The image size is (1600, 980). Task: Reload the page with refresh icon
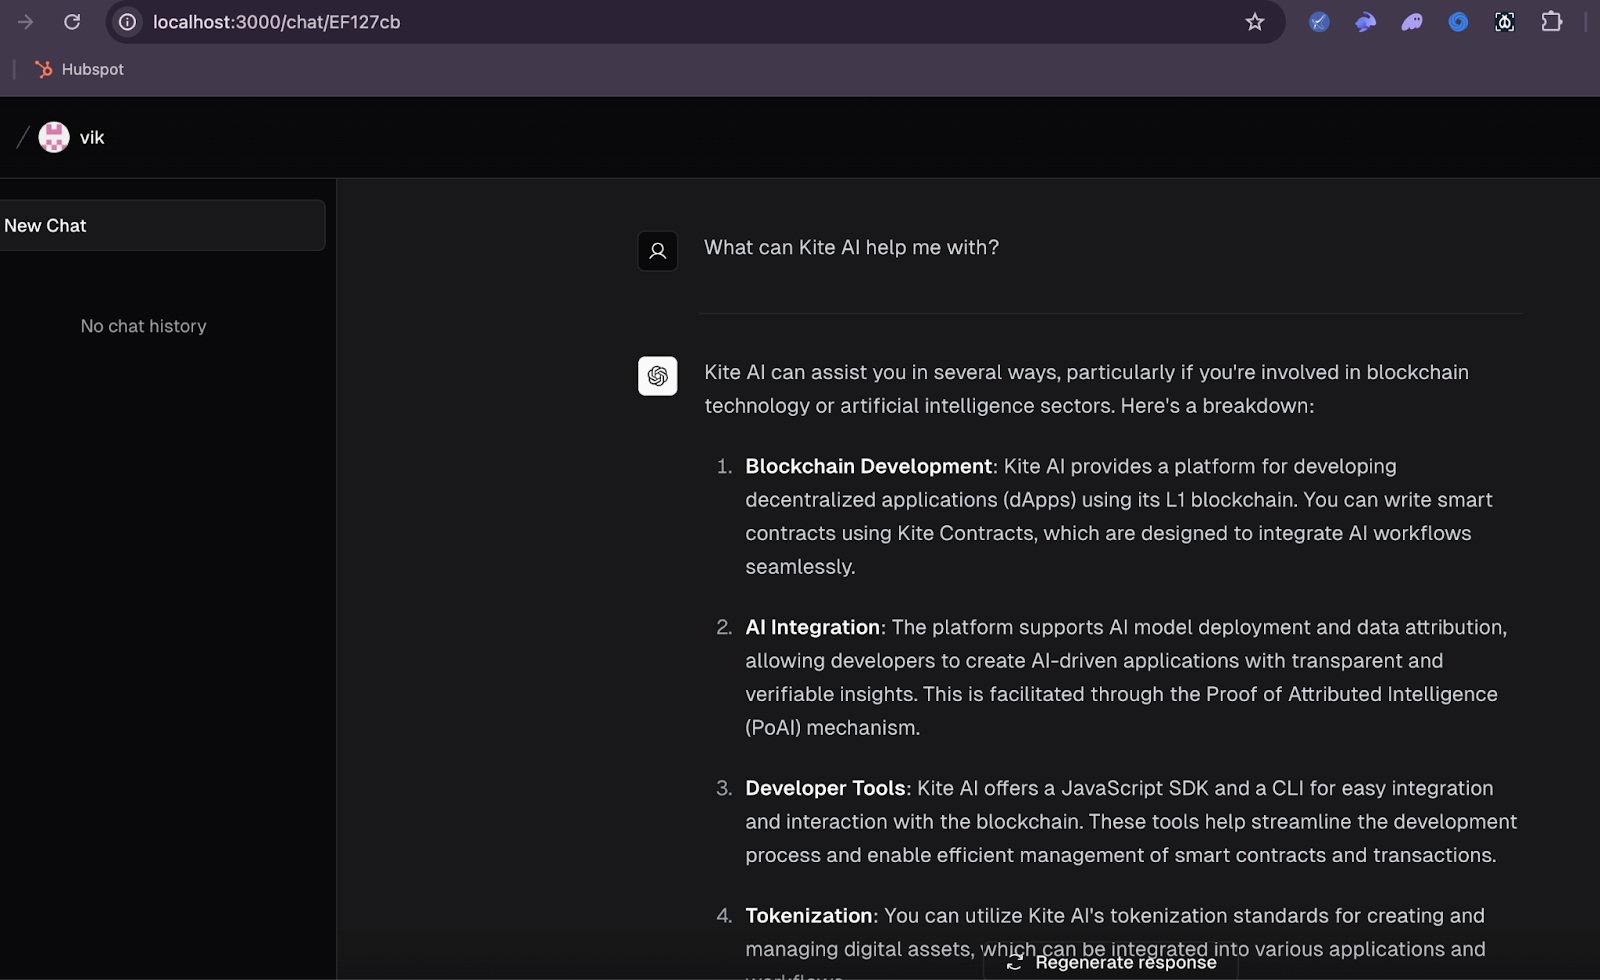coord(72,22)
